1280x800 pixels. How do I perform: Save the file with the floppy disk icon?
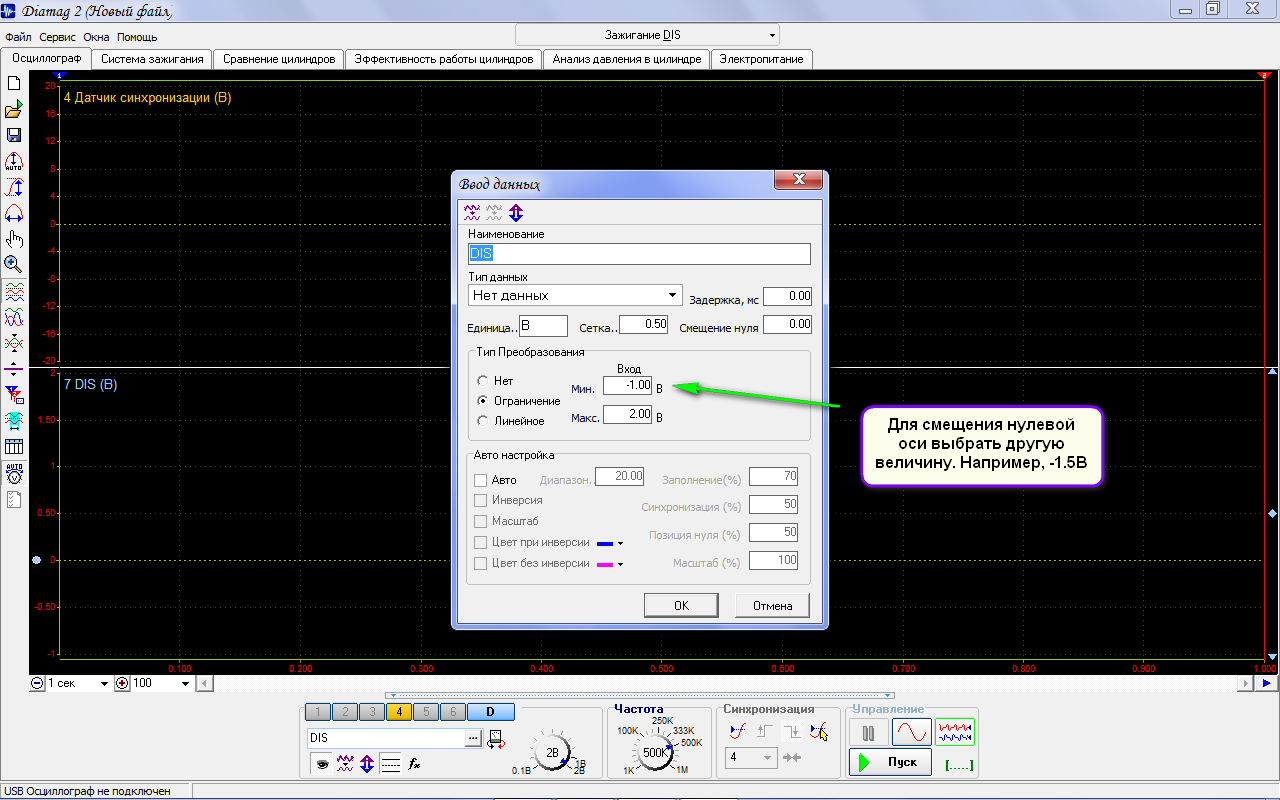pyautogui.click(x=14, y=136)
